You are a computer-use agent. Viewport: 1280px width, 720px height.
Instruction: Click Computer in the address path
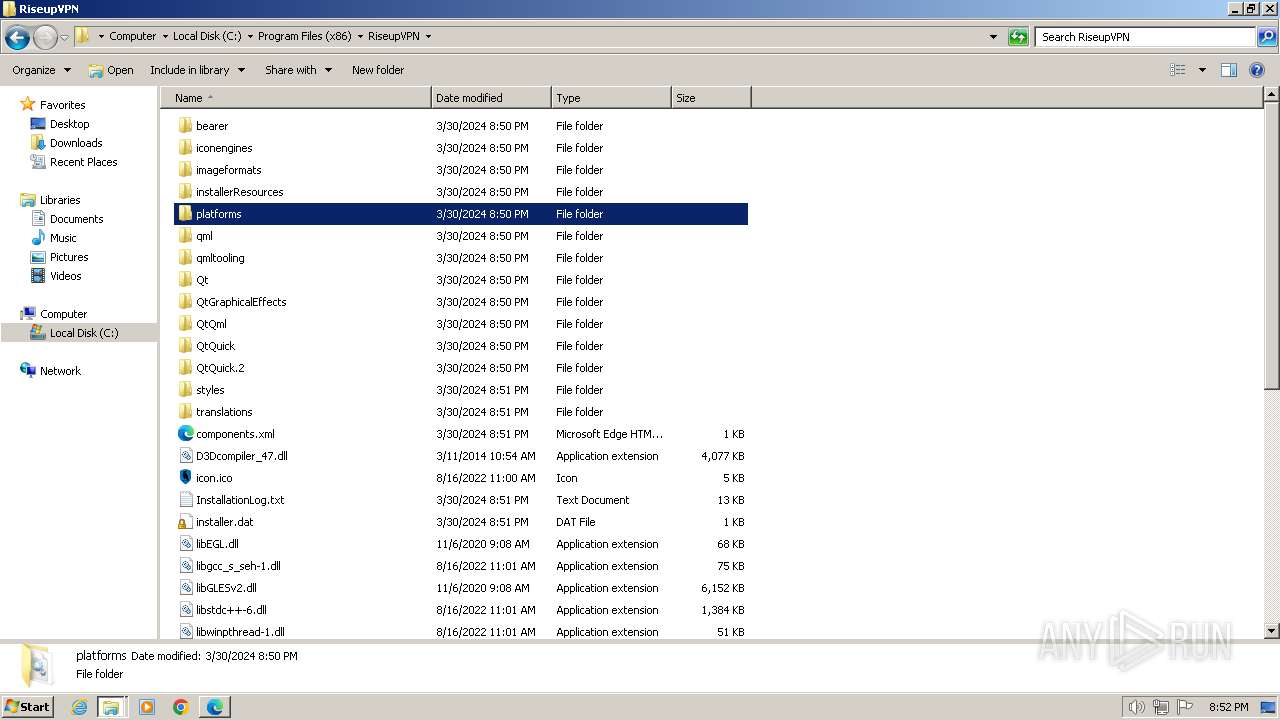pos(133,37)
